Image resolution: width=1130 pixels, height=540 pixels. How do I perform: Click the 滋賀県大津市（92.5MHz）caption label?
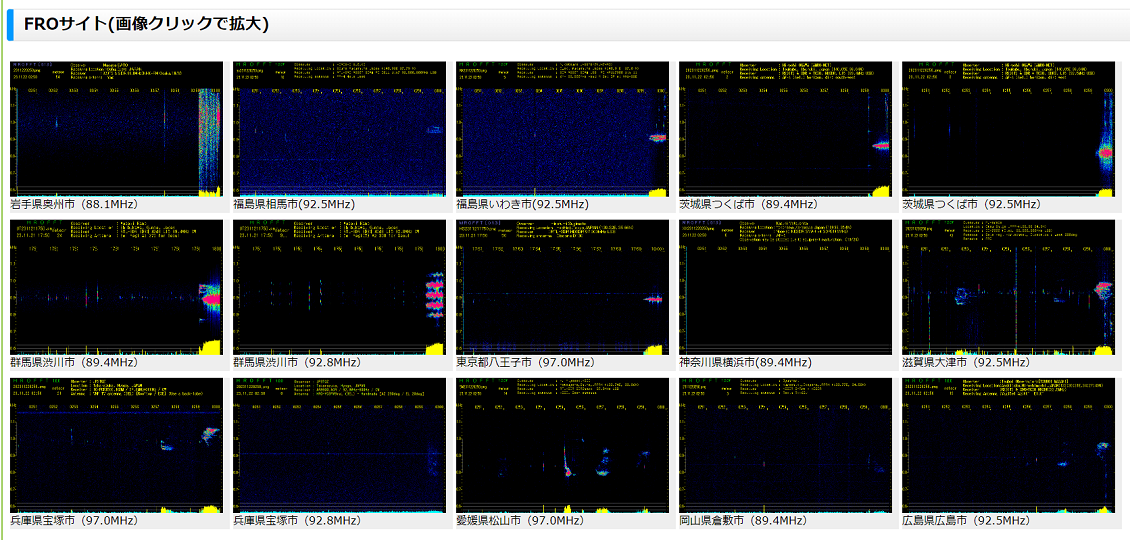pos(971,362)
